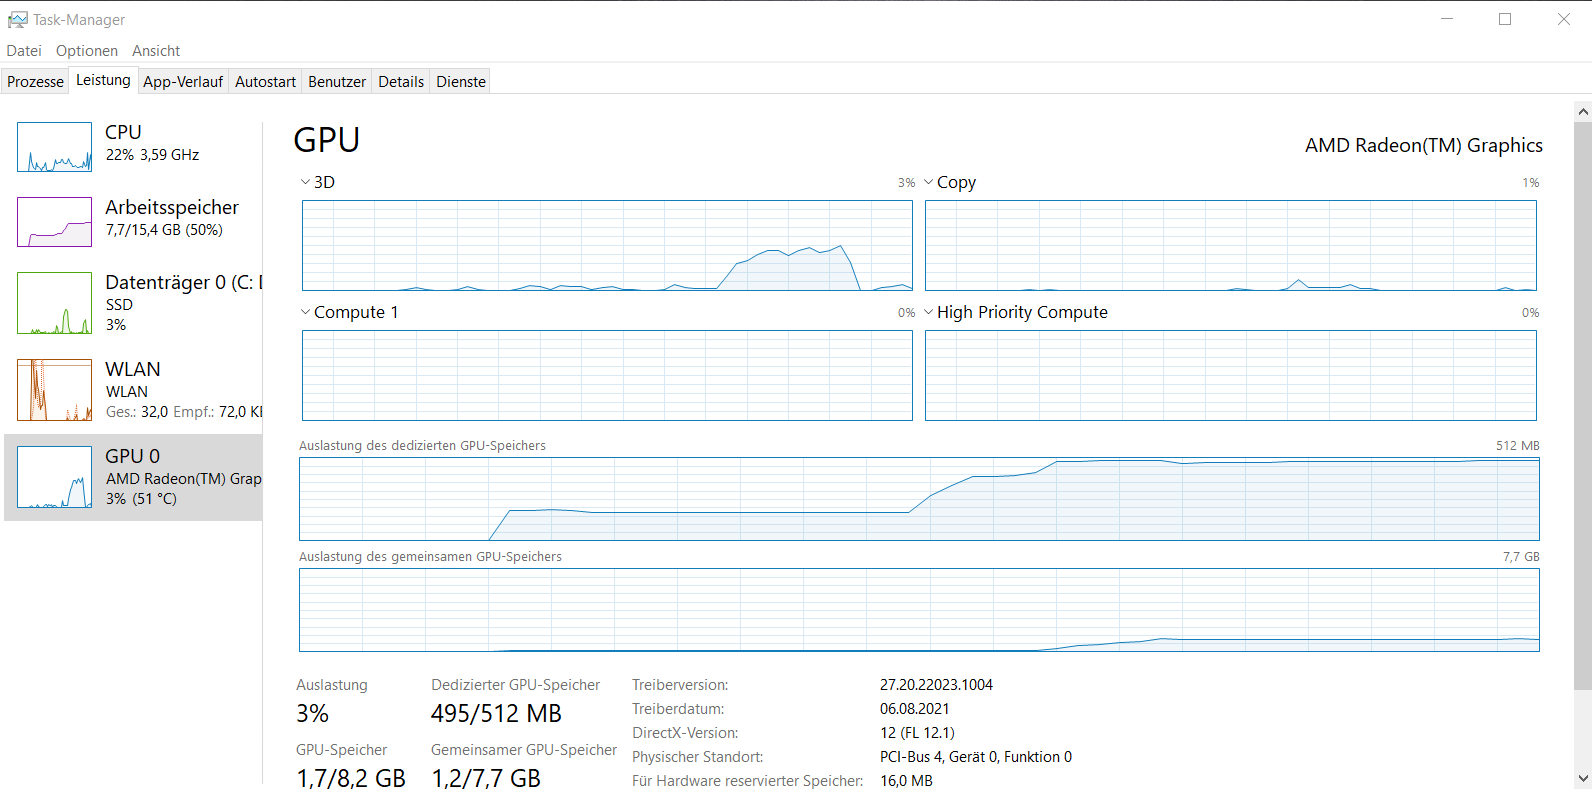The image size is (1592, 805).
Task: Open the Optionen menu
Action: coord(87,51)
